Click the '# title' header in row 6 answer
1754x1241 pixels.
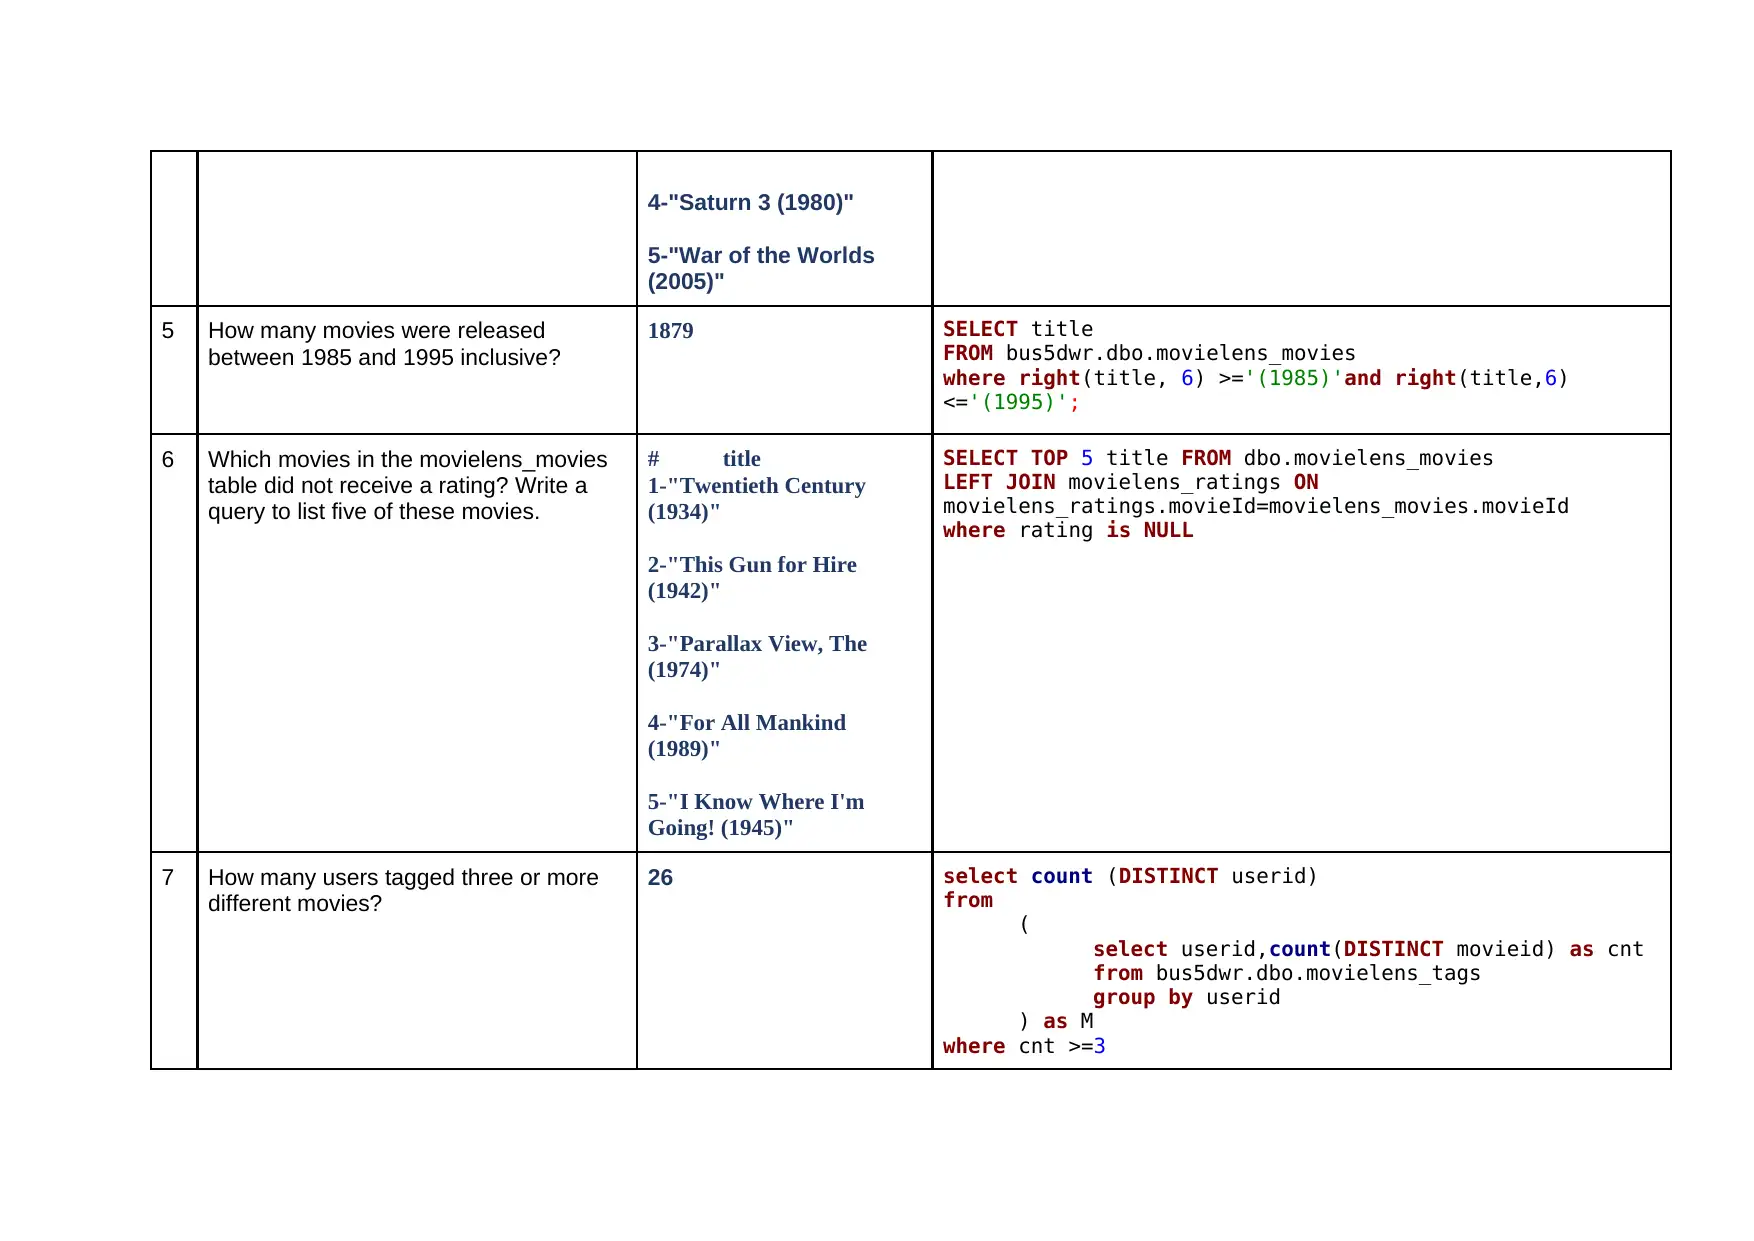pos(704,459)
